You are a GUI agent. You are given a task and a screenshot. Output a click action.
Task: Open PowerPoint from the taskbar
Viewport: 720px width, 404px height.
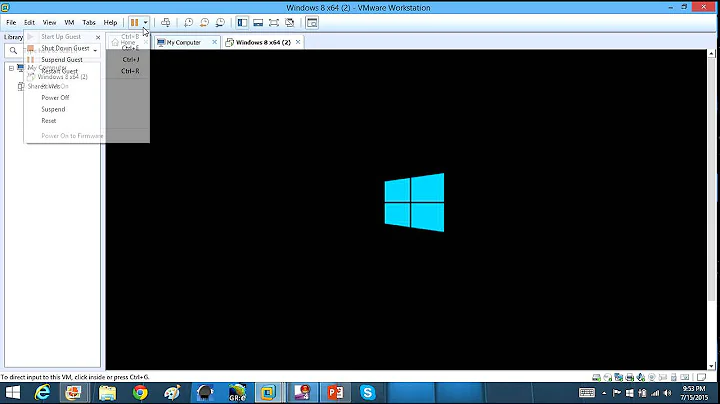pyautogui.click(x=335, y=393)
